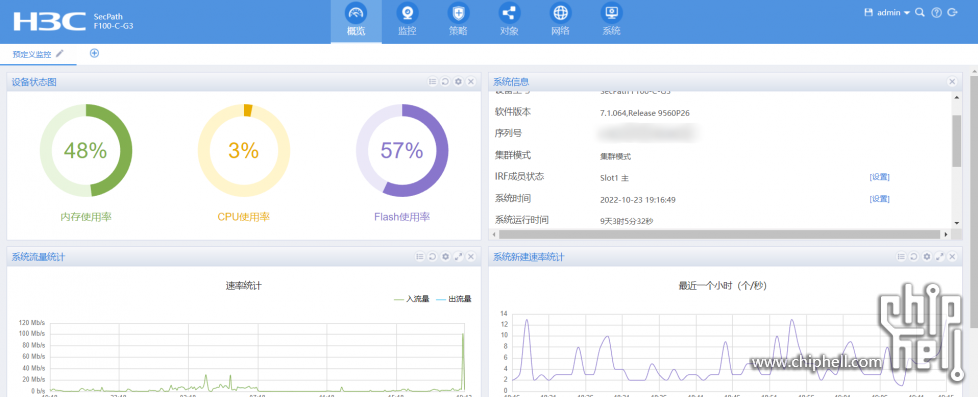Open the 对象 objects tab
Viewport: 978px width, 397px height.
click(509, 21)
